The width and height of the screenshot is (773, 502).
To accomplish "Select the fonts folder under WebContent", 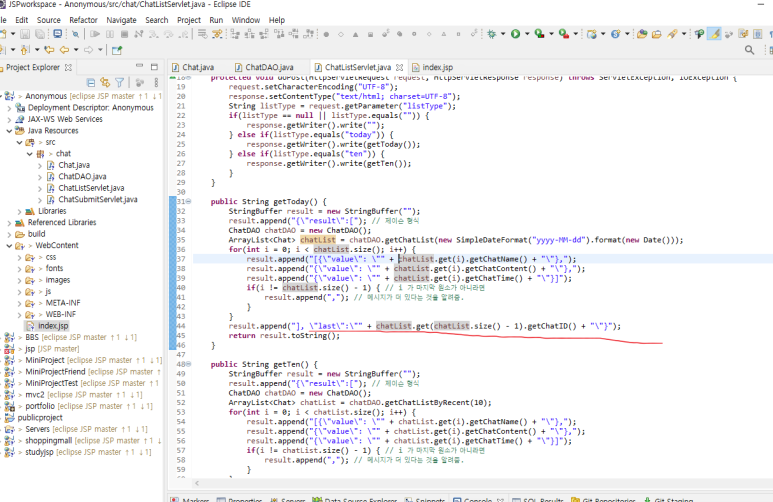I will (54, 269).
